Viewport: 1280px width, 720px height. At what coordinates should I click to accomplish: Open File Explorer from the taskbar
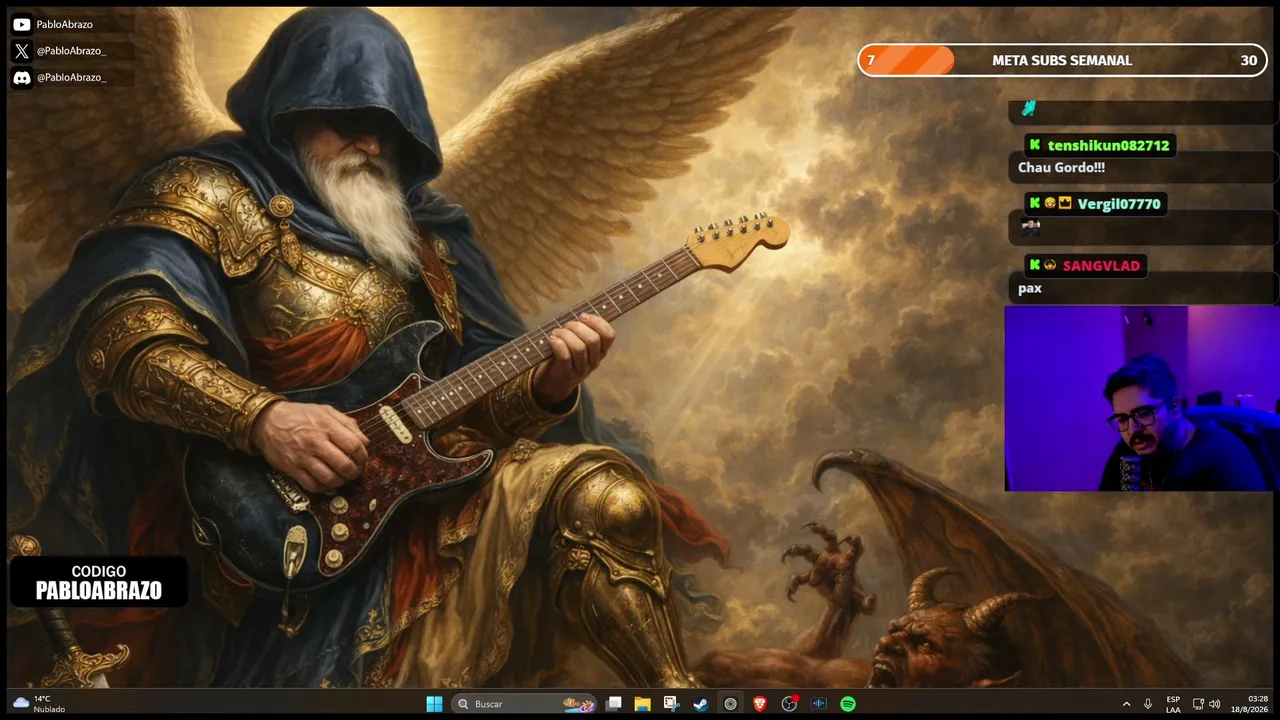click(x=643, y=704)
